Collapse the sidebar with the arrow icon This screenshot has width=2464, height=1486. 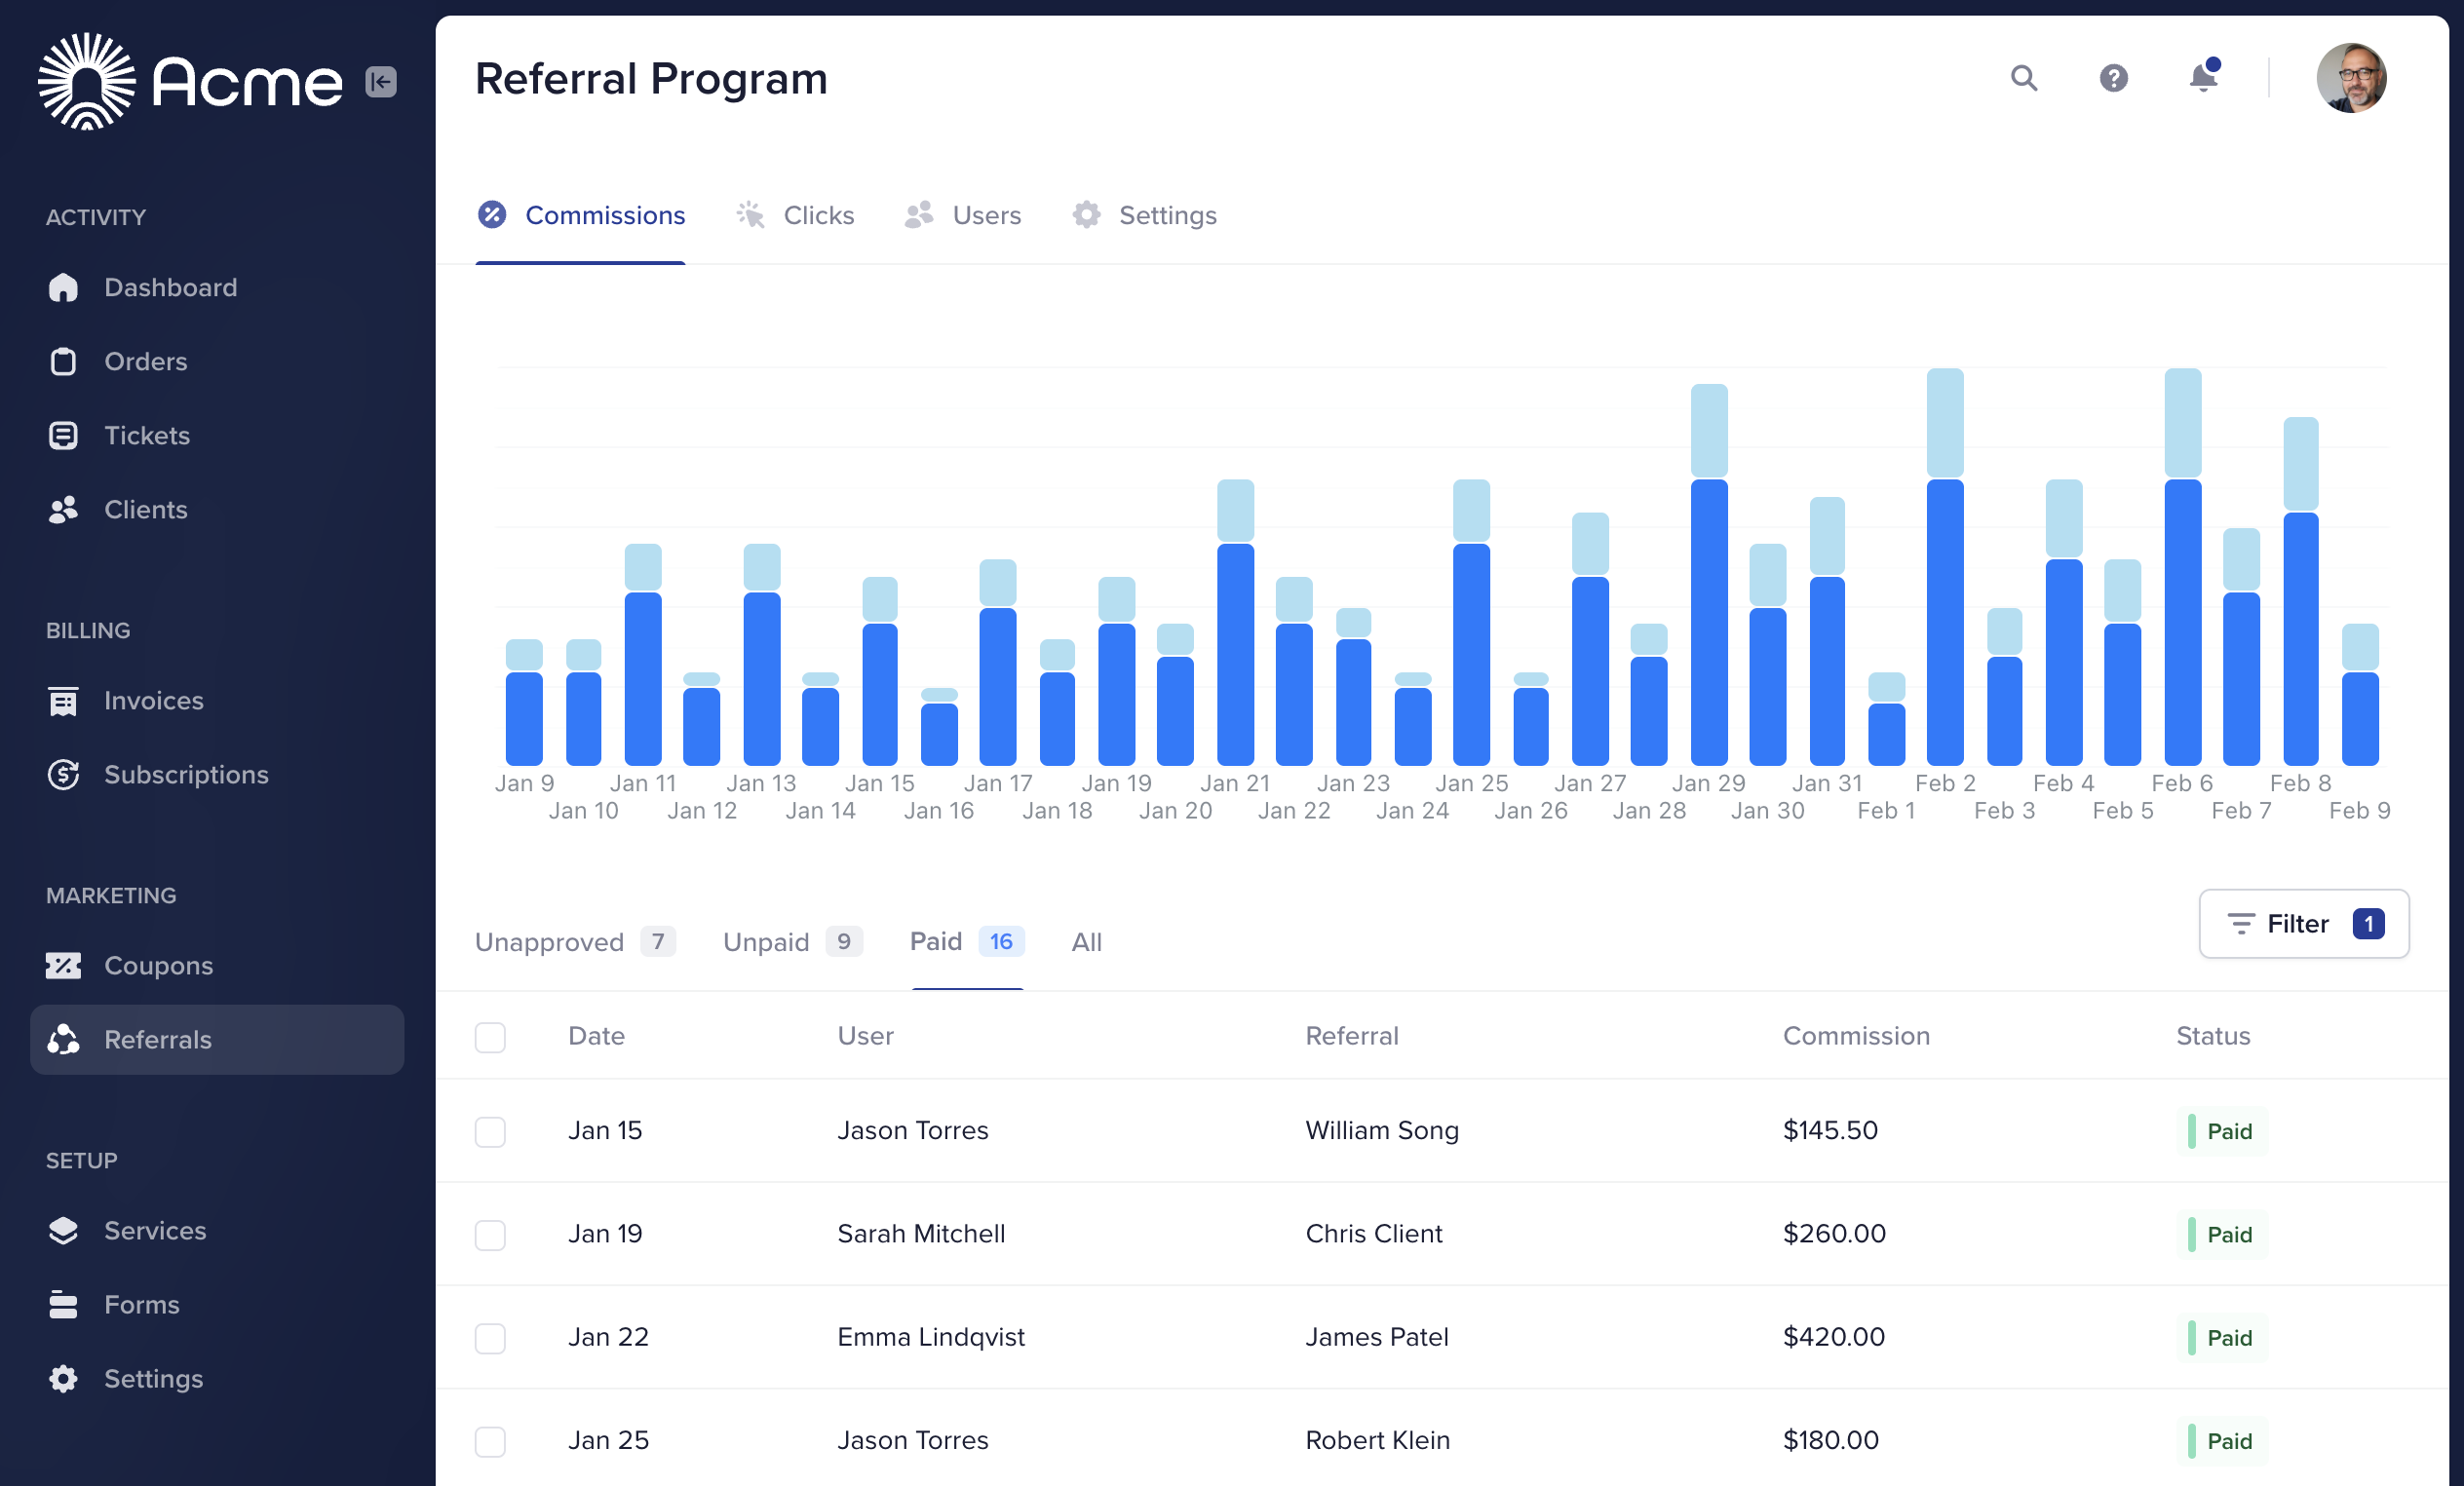[381, 81]
